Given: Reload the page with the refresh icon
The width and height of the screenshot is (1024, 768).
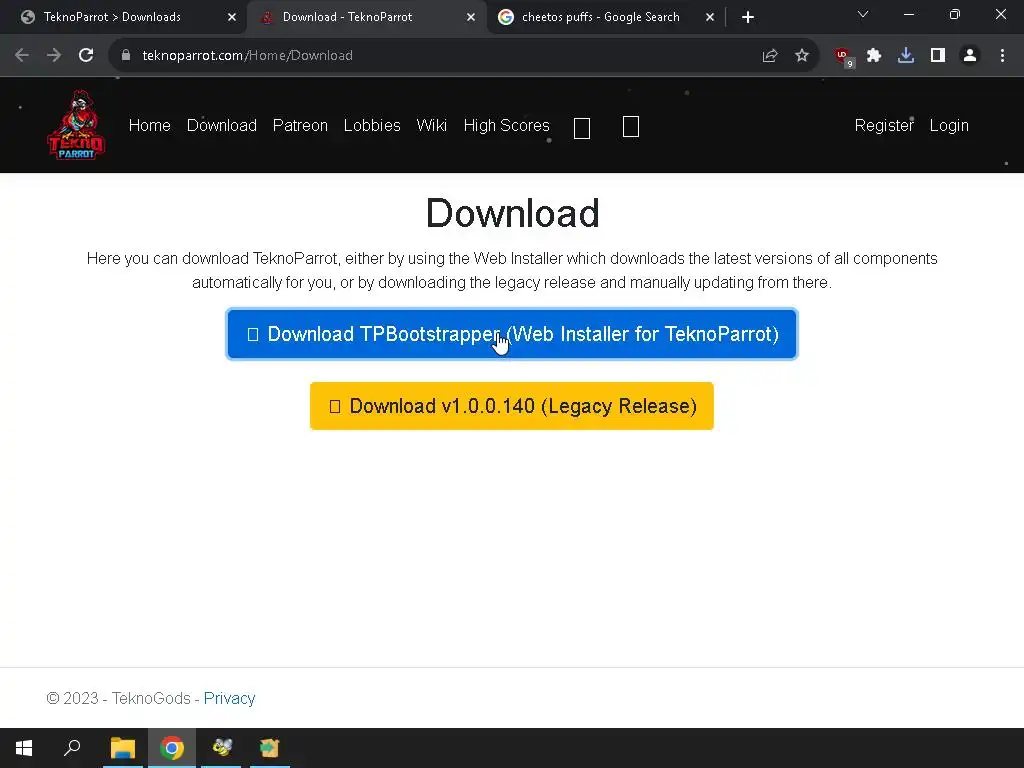Looking at the screenshot, I should (x=86, y=56).
